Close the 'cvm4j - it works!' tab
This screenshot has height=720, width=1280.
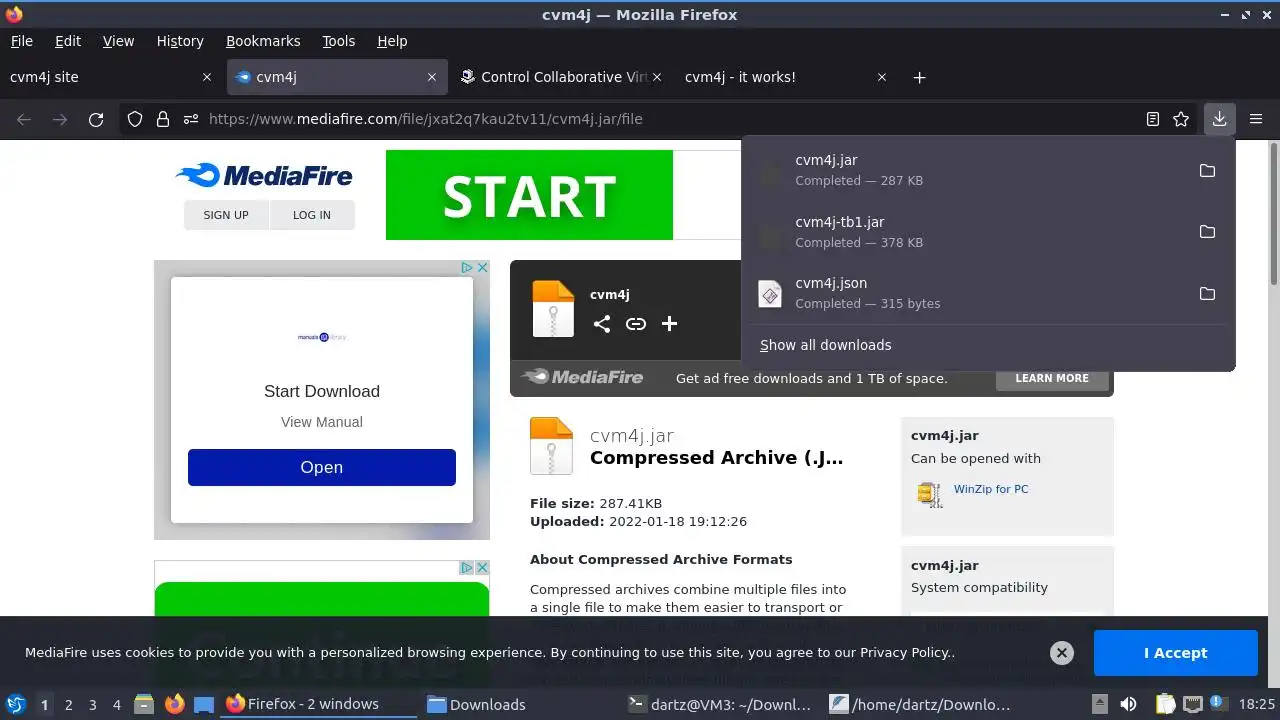(882, 77)
